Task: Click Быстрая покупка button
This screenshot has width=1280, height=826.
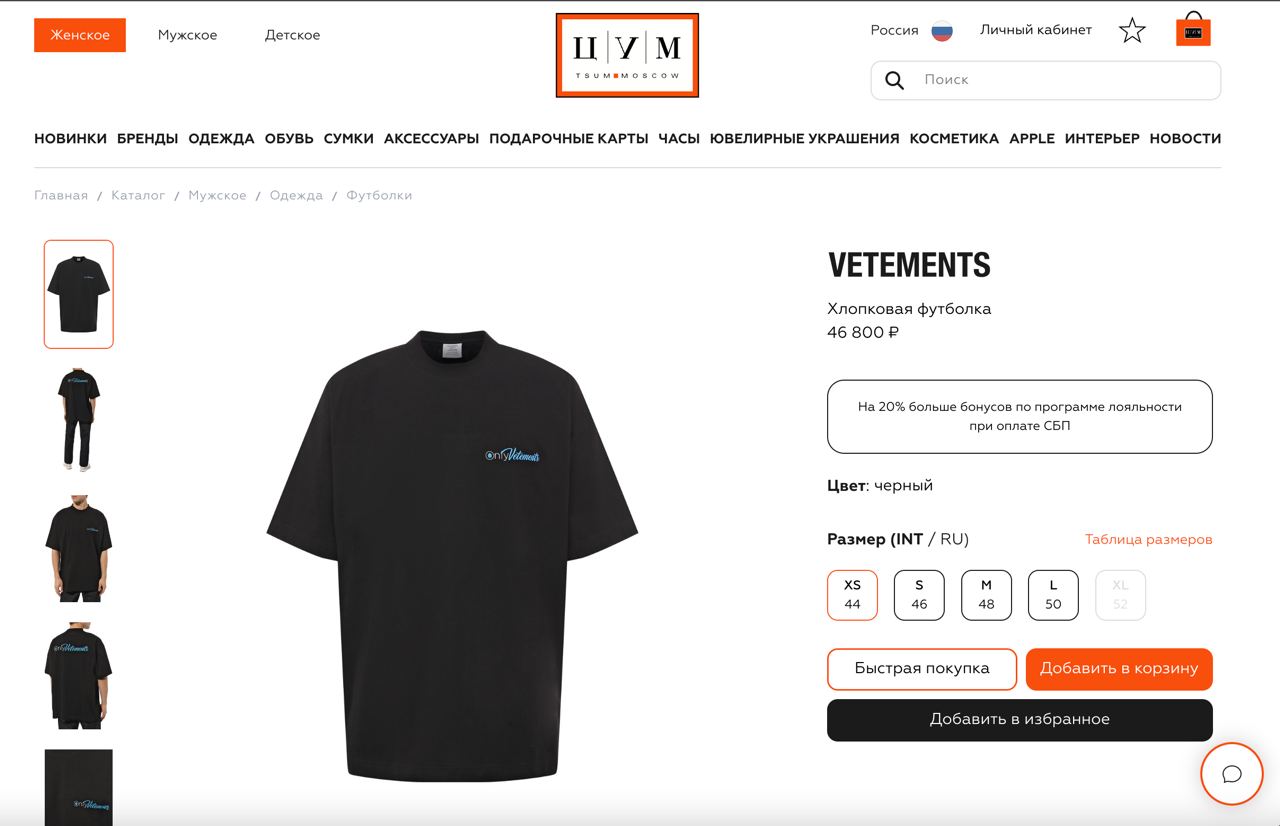Action: point(922,669)
